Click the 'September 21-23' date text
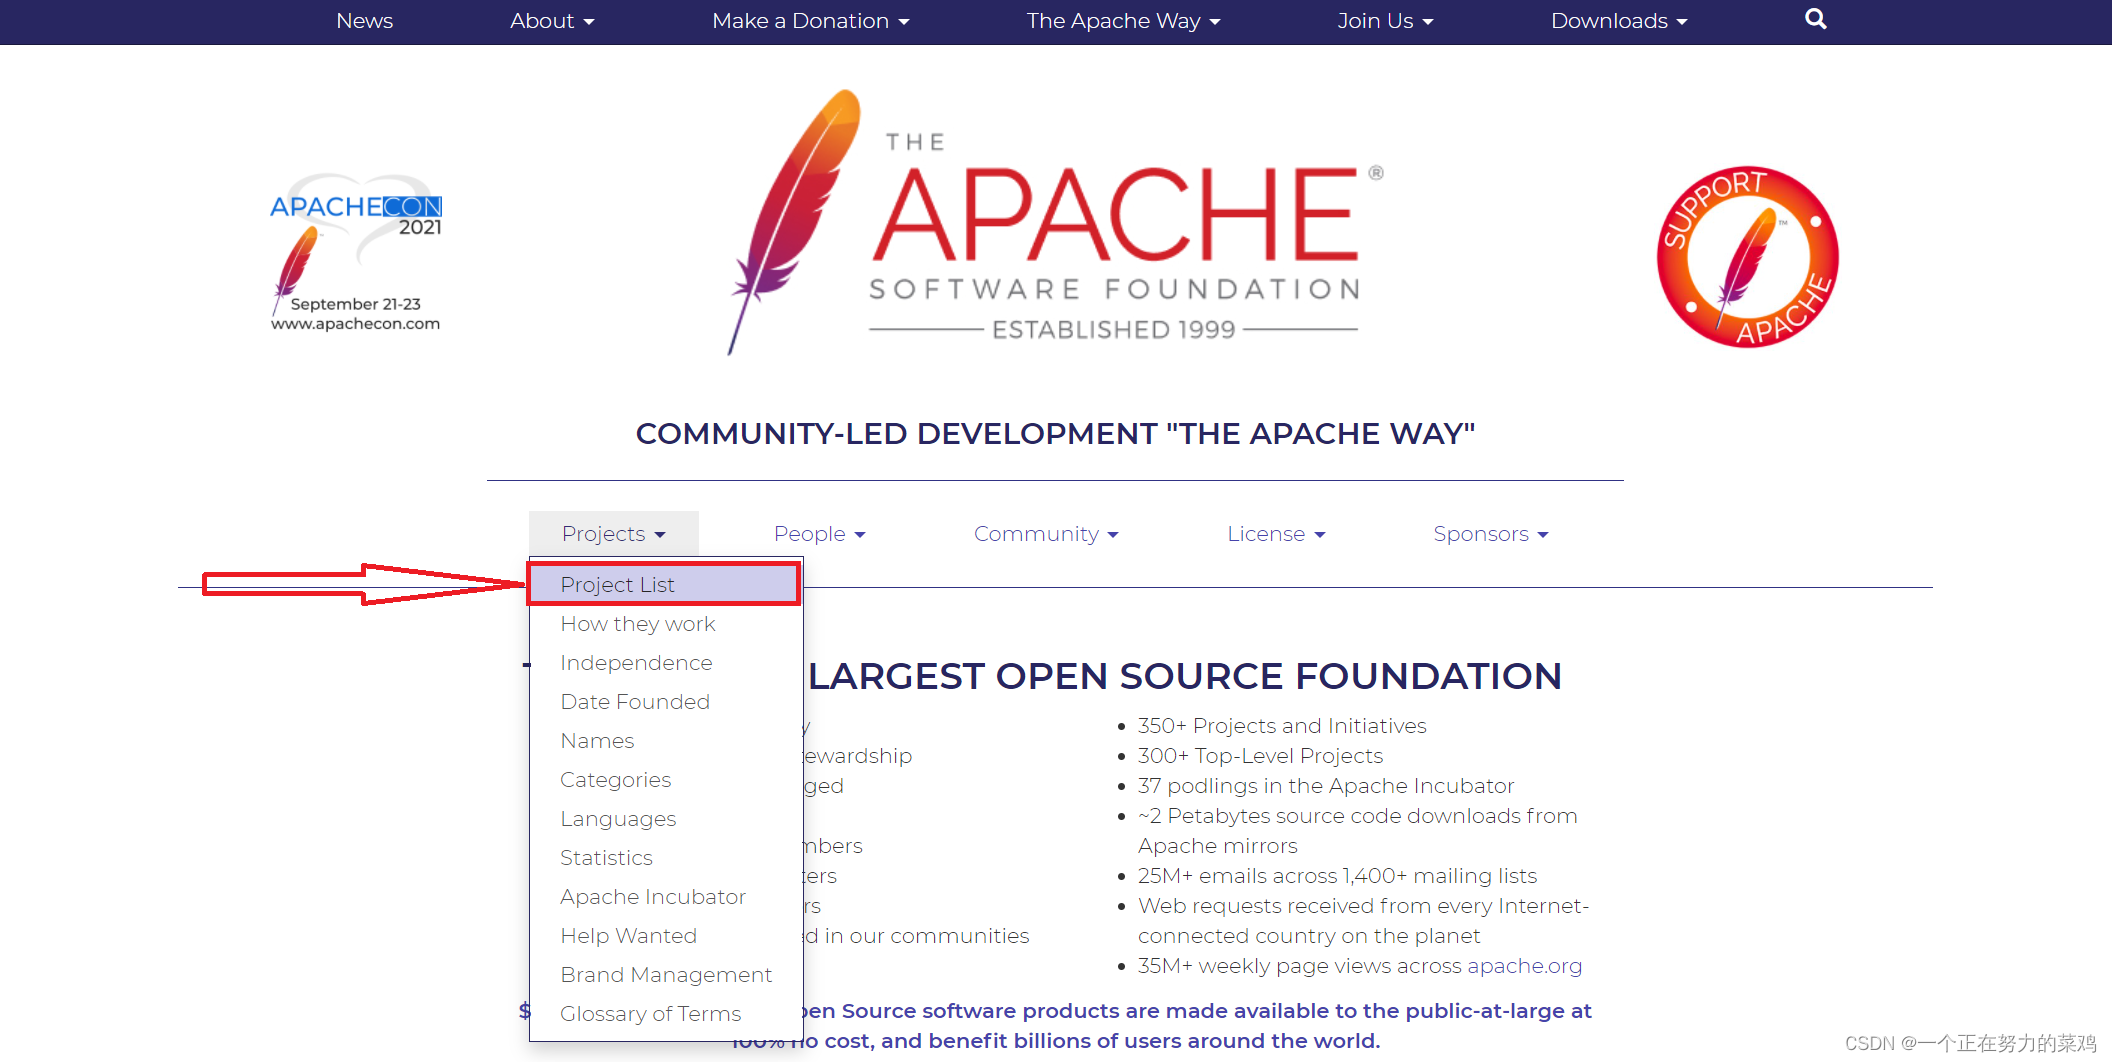The width and height of the screenshot is (2112, 1062). [x=355, y=304]
